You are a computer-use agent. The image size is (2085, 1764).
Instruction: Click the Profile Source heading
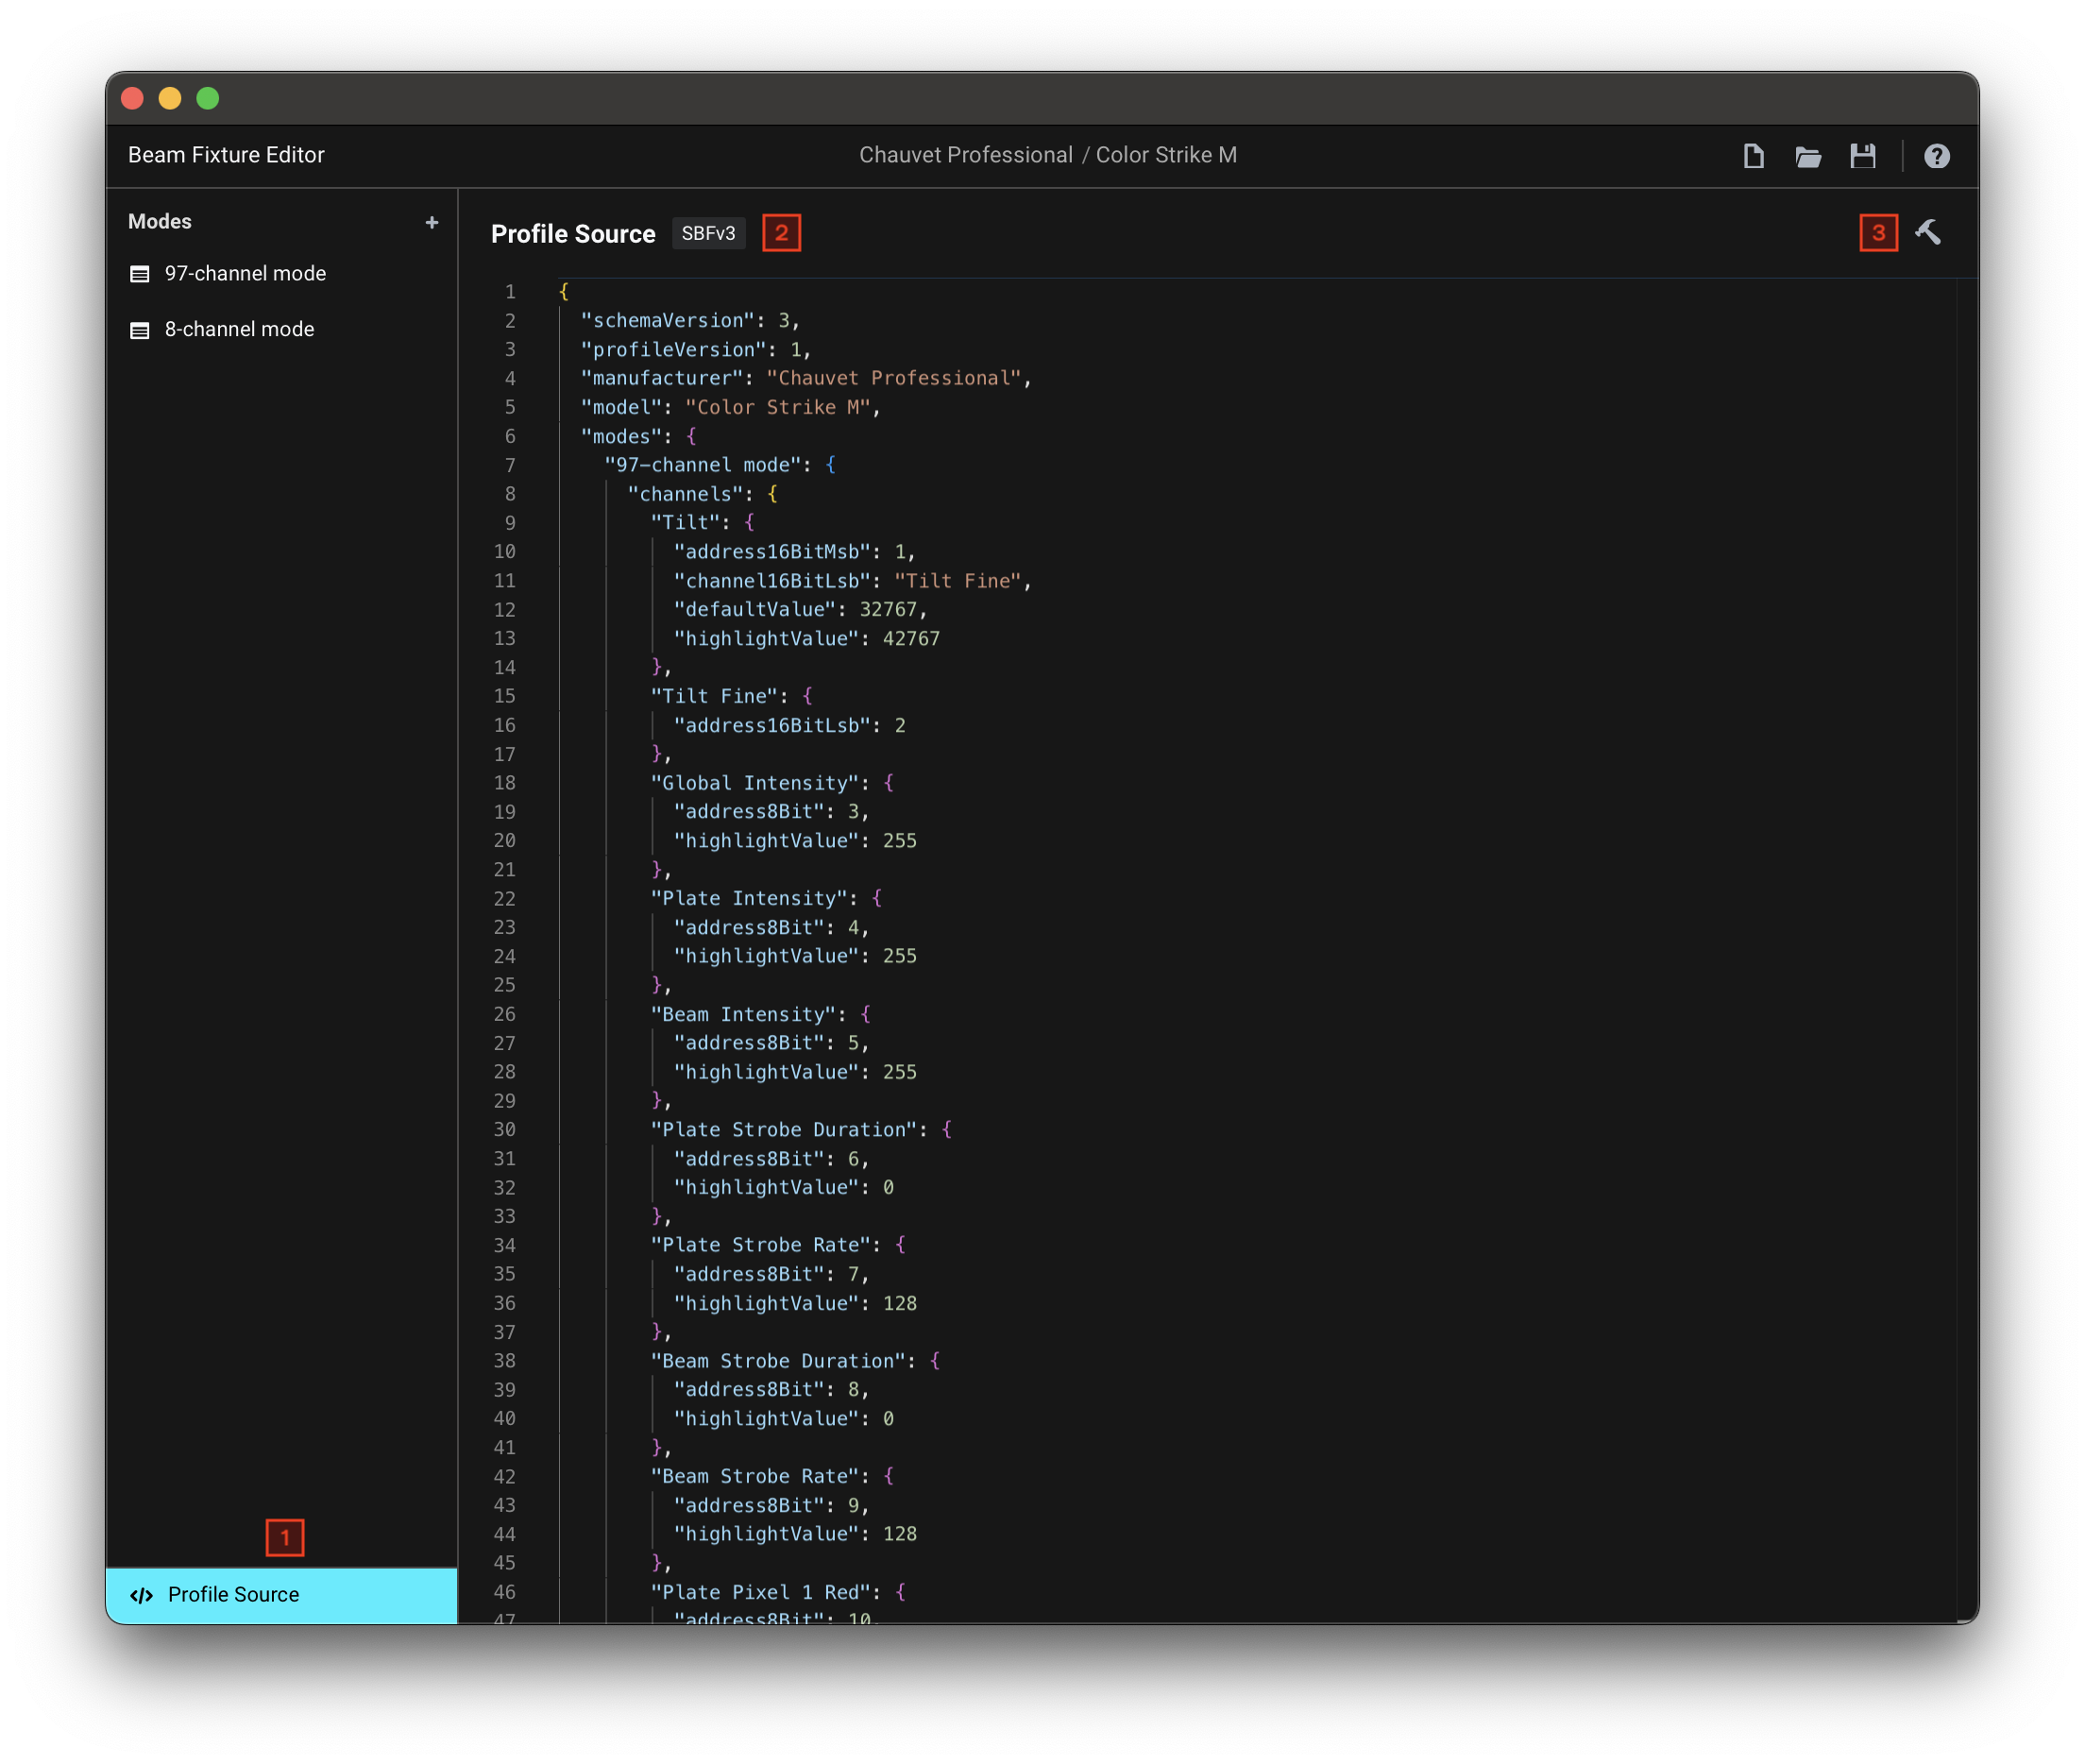pos(573,234)
